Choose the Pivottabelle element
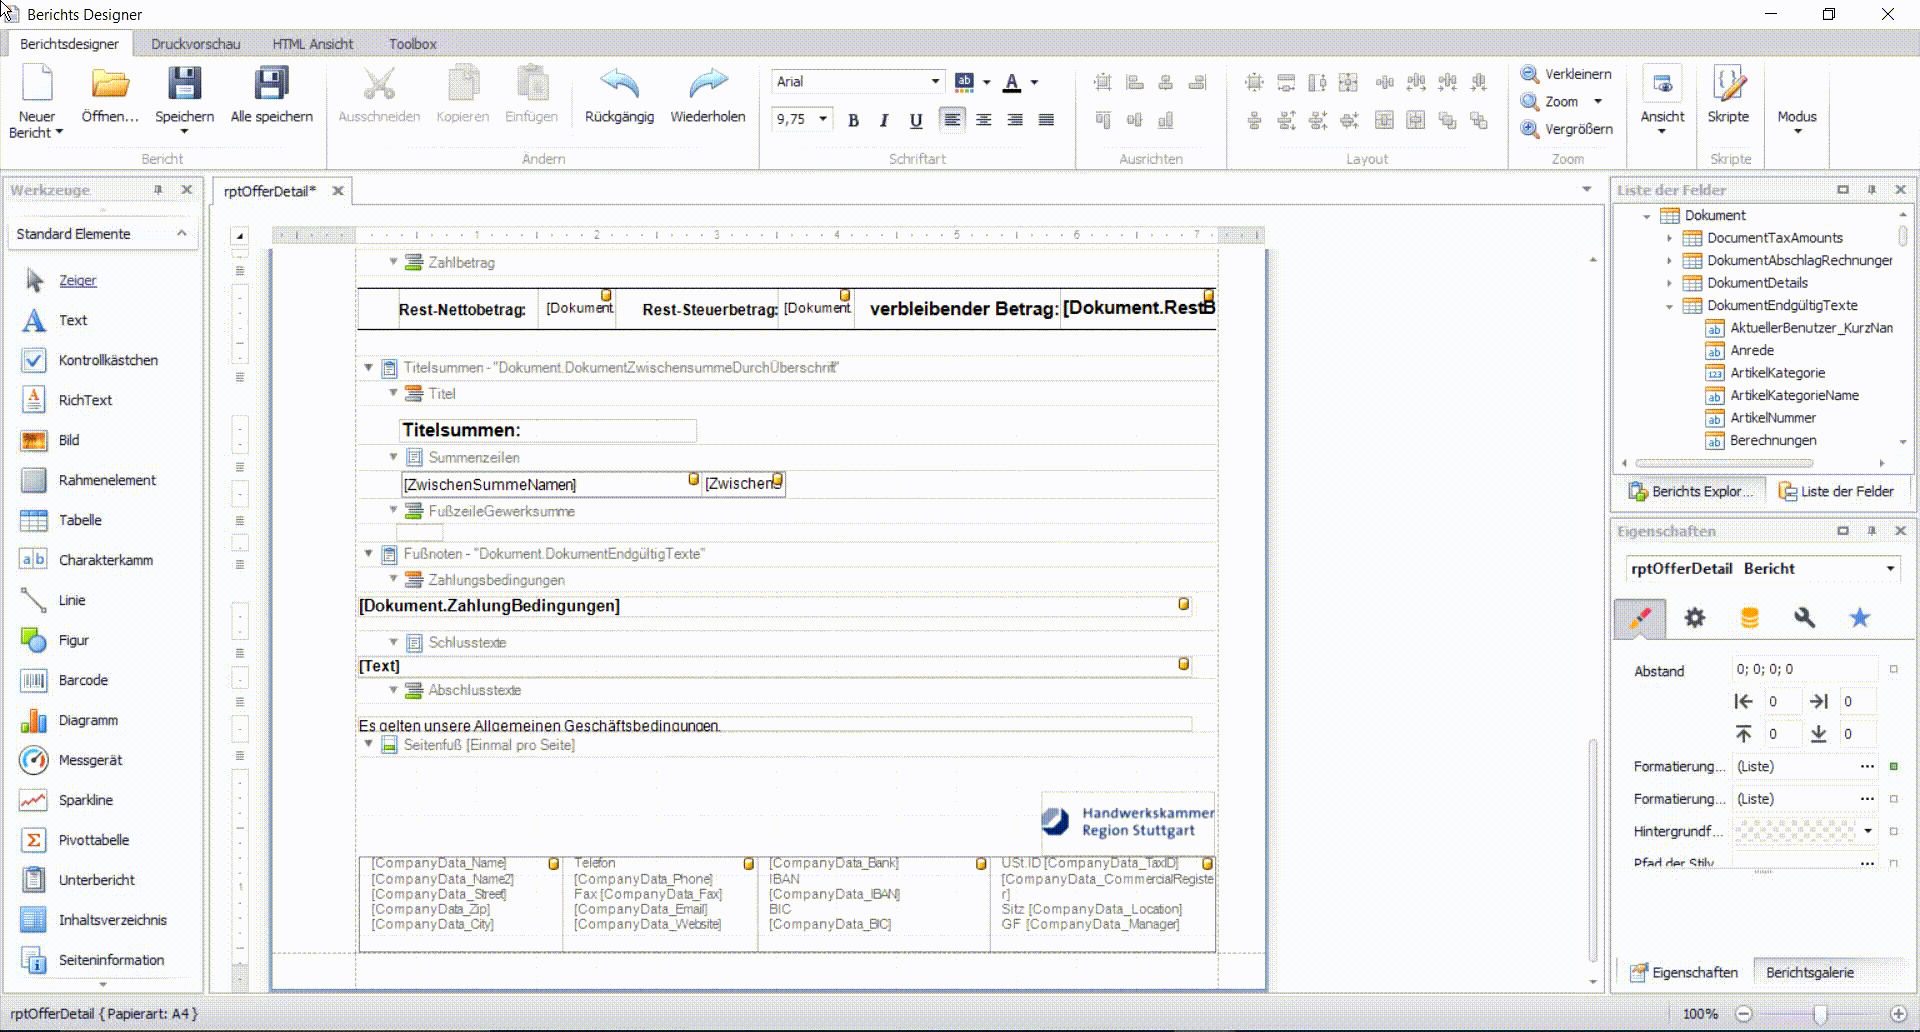Viewport: 1920px width, 1032px height. click(x=93, y=840)
